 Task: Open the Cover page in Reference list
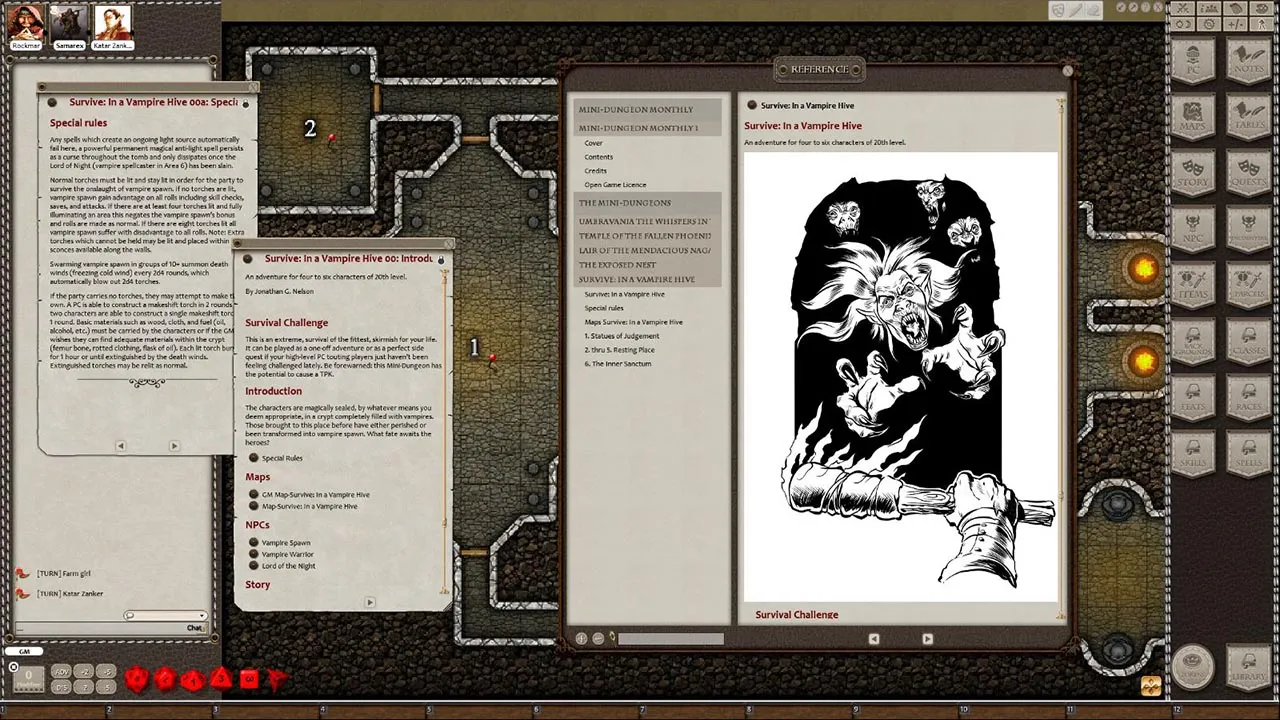(x=594, y=143)
